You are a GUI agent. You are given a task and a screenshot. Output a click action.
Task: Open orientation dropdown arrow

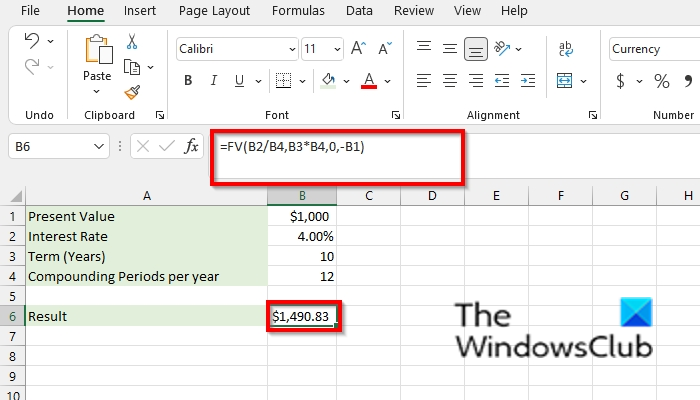point(518,49)
